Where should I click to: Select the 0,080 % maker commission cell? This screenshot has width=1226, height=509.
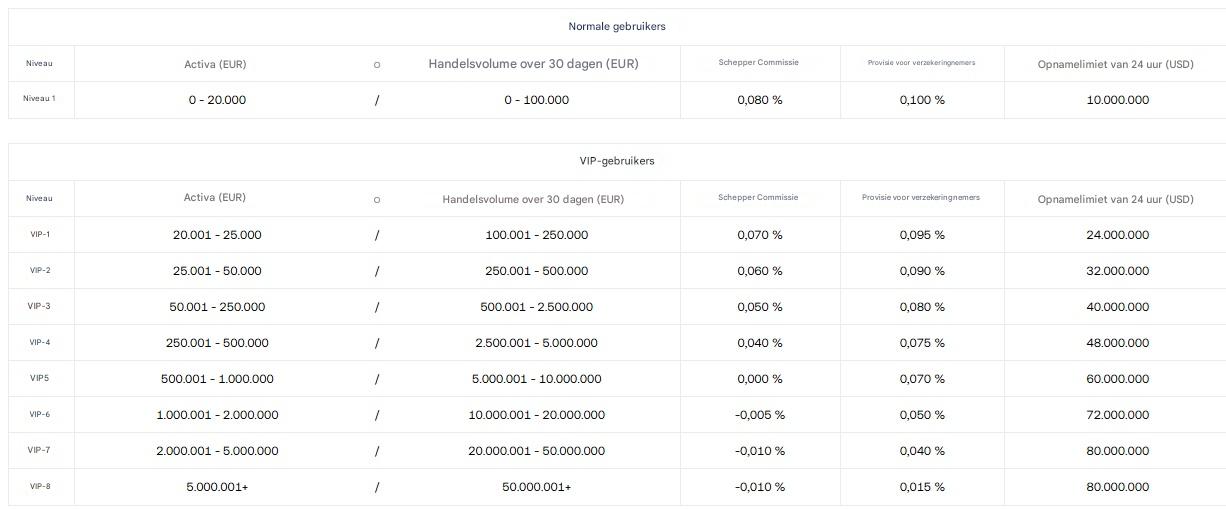(x=759, y=100)
